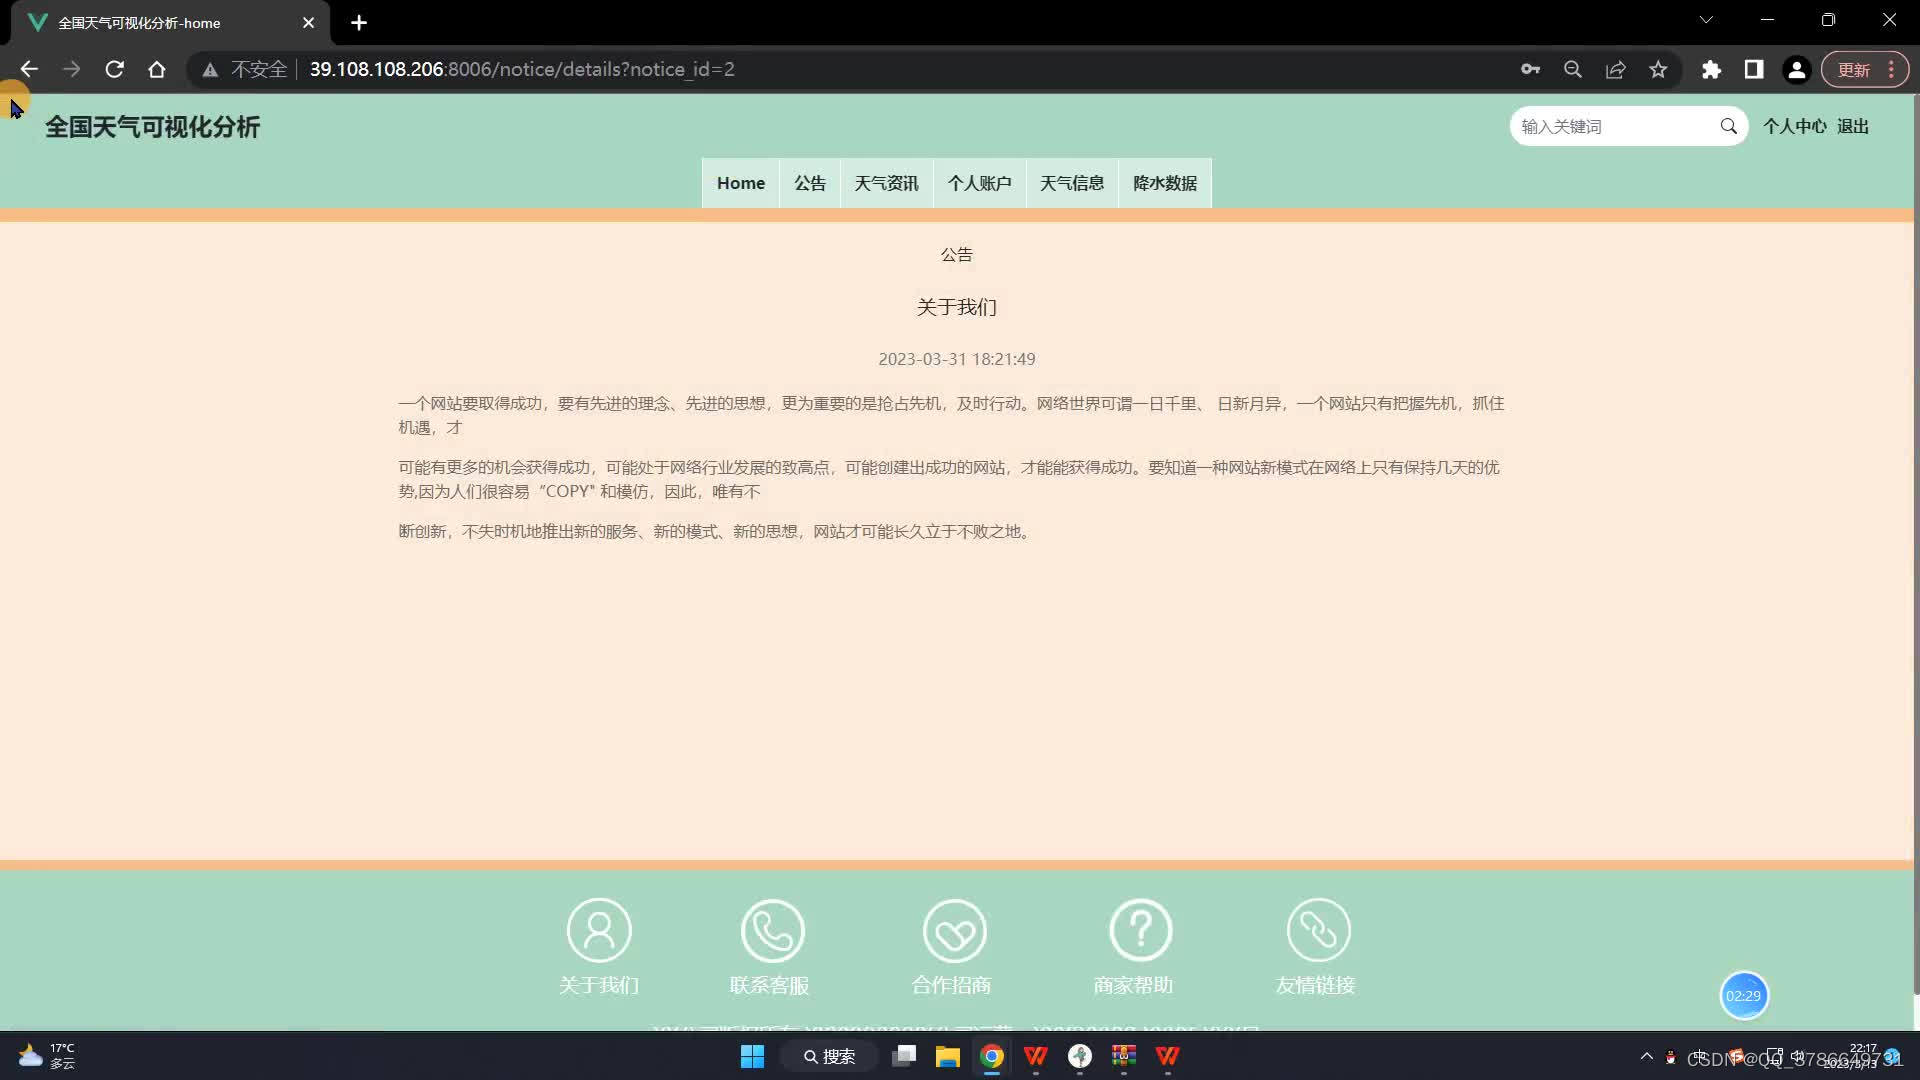
Task: Click the zoom magnifier icon in address bar
Action: (1573, 69)
